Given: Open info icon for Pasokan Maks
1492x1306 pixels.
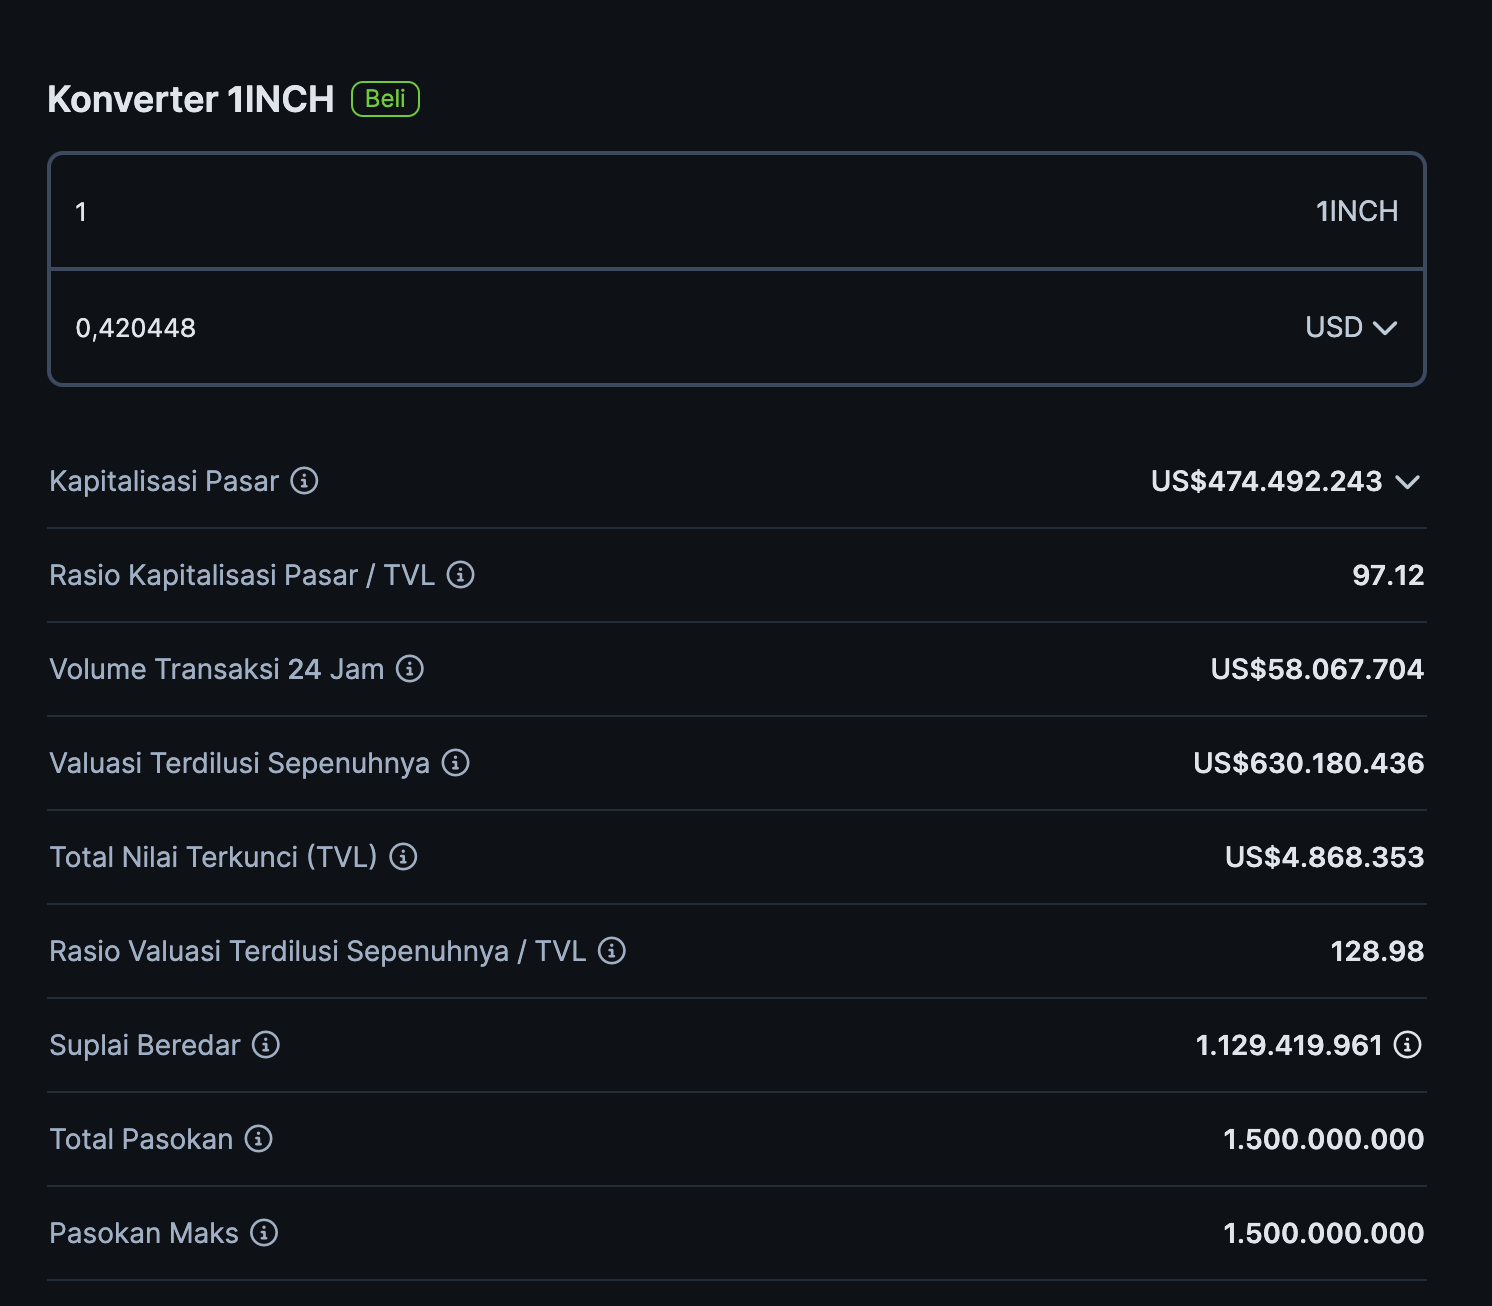Looking at the screenshot, I should (x=264, y=1233).
